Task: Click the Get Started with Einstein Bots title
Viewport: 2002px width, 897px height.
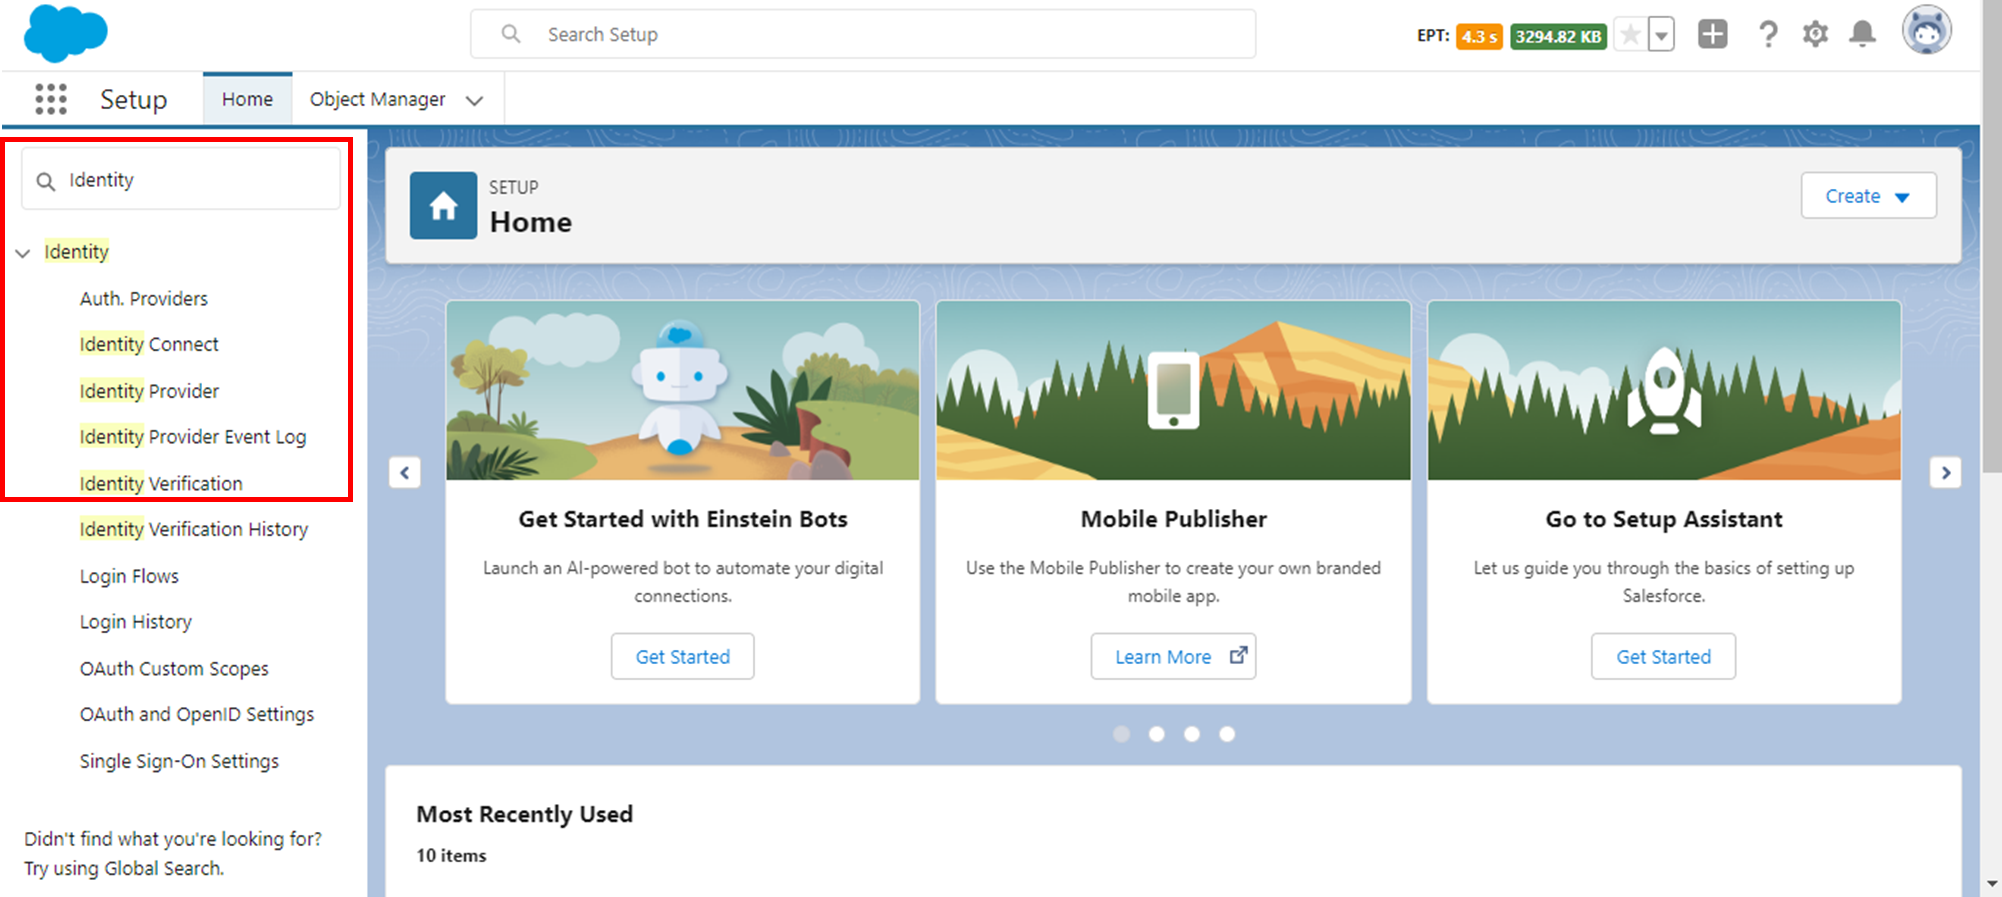Action: tap(683, 519)
